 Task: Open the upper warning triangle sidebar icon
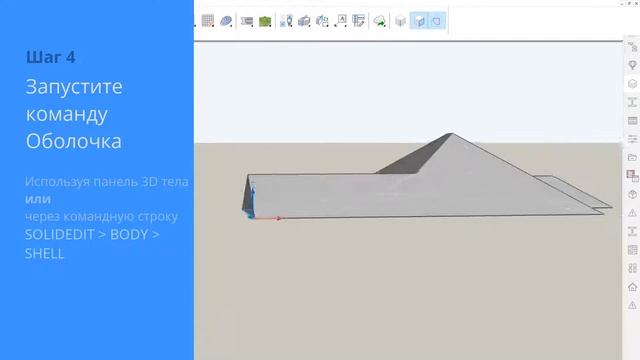point(632,213)
